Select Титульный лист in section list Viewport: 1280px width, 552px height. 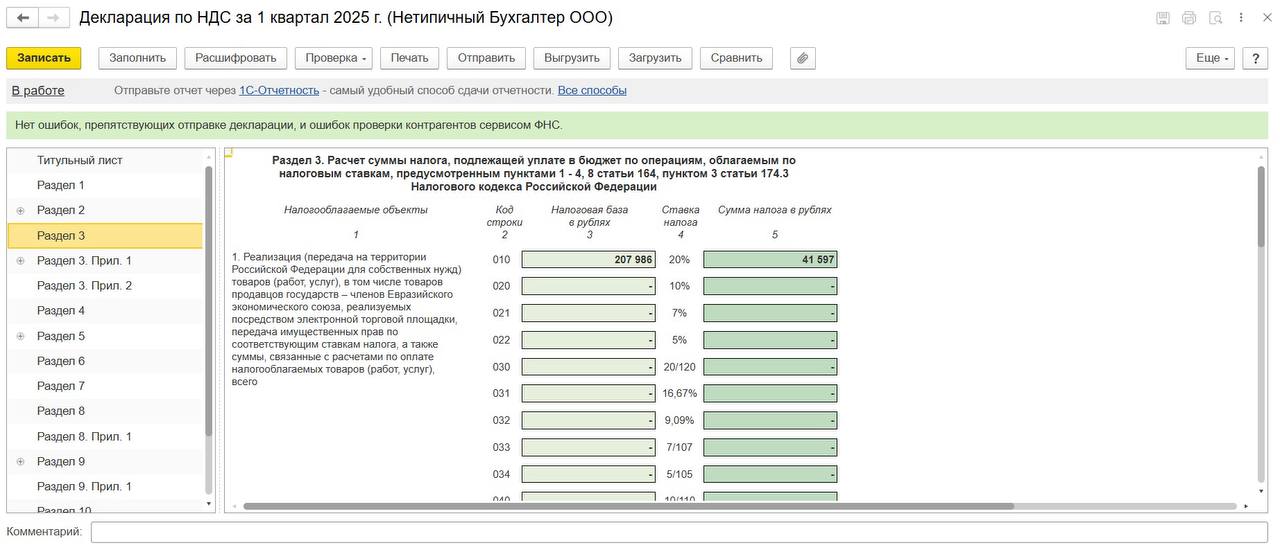point(80,160)
